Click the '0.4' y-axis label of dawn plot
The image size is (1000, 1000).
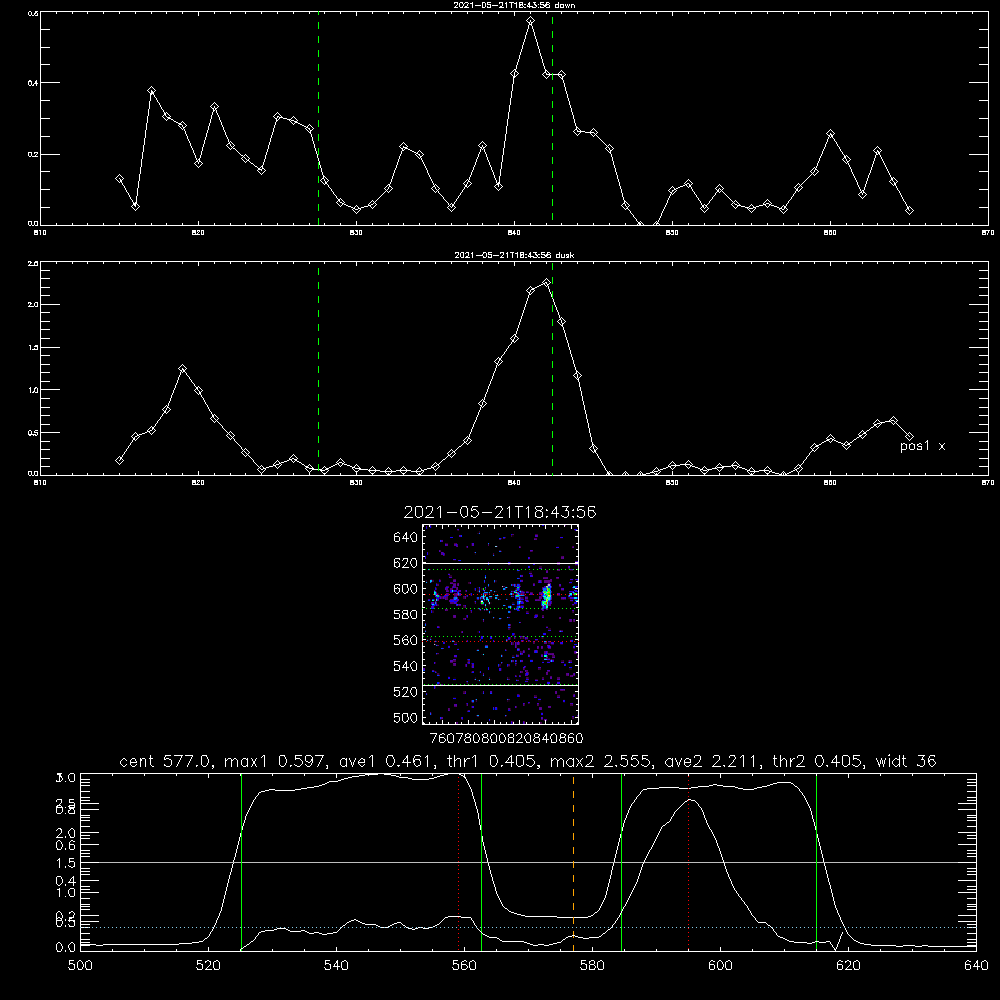tap(34, 83)
